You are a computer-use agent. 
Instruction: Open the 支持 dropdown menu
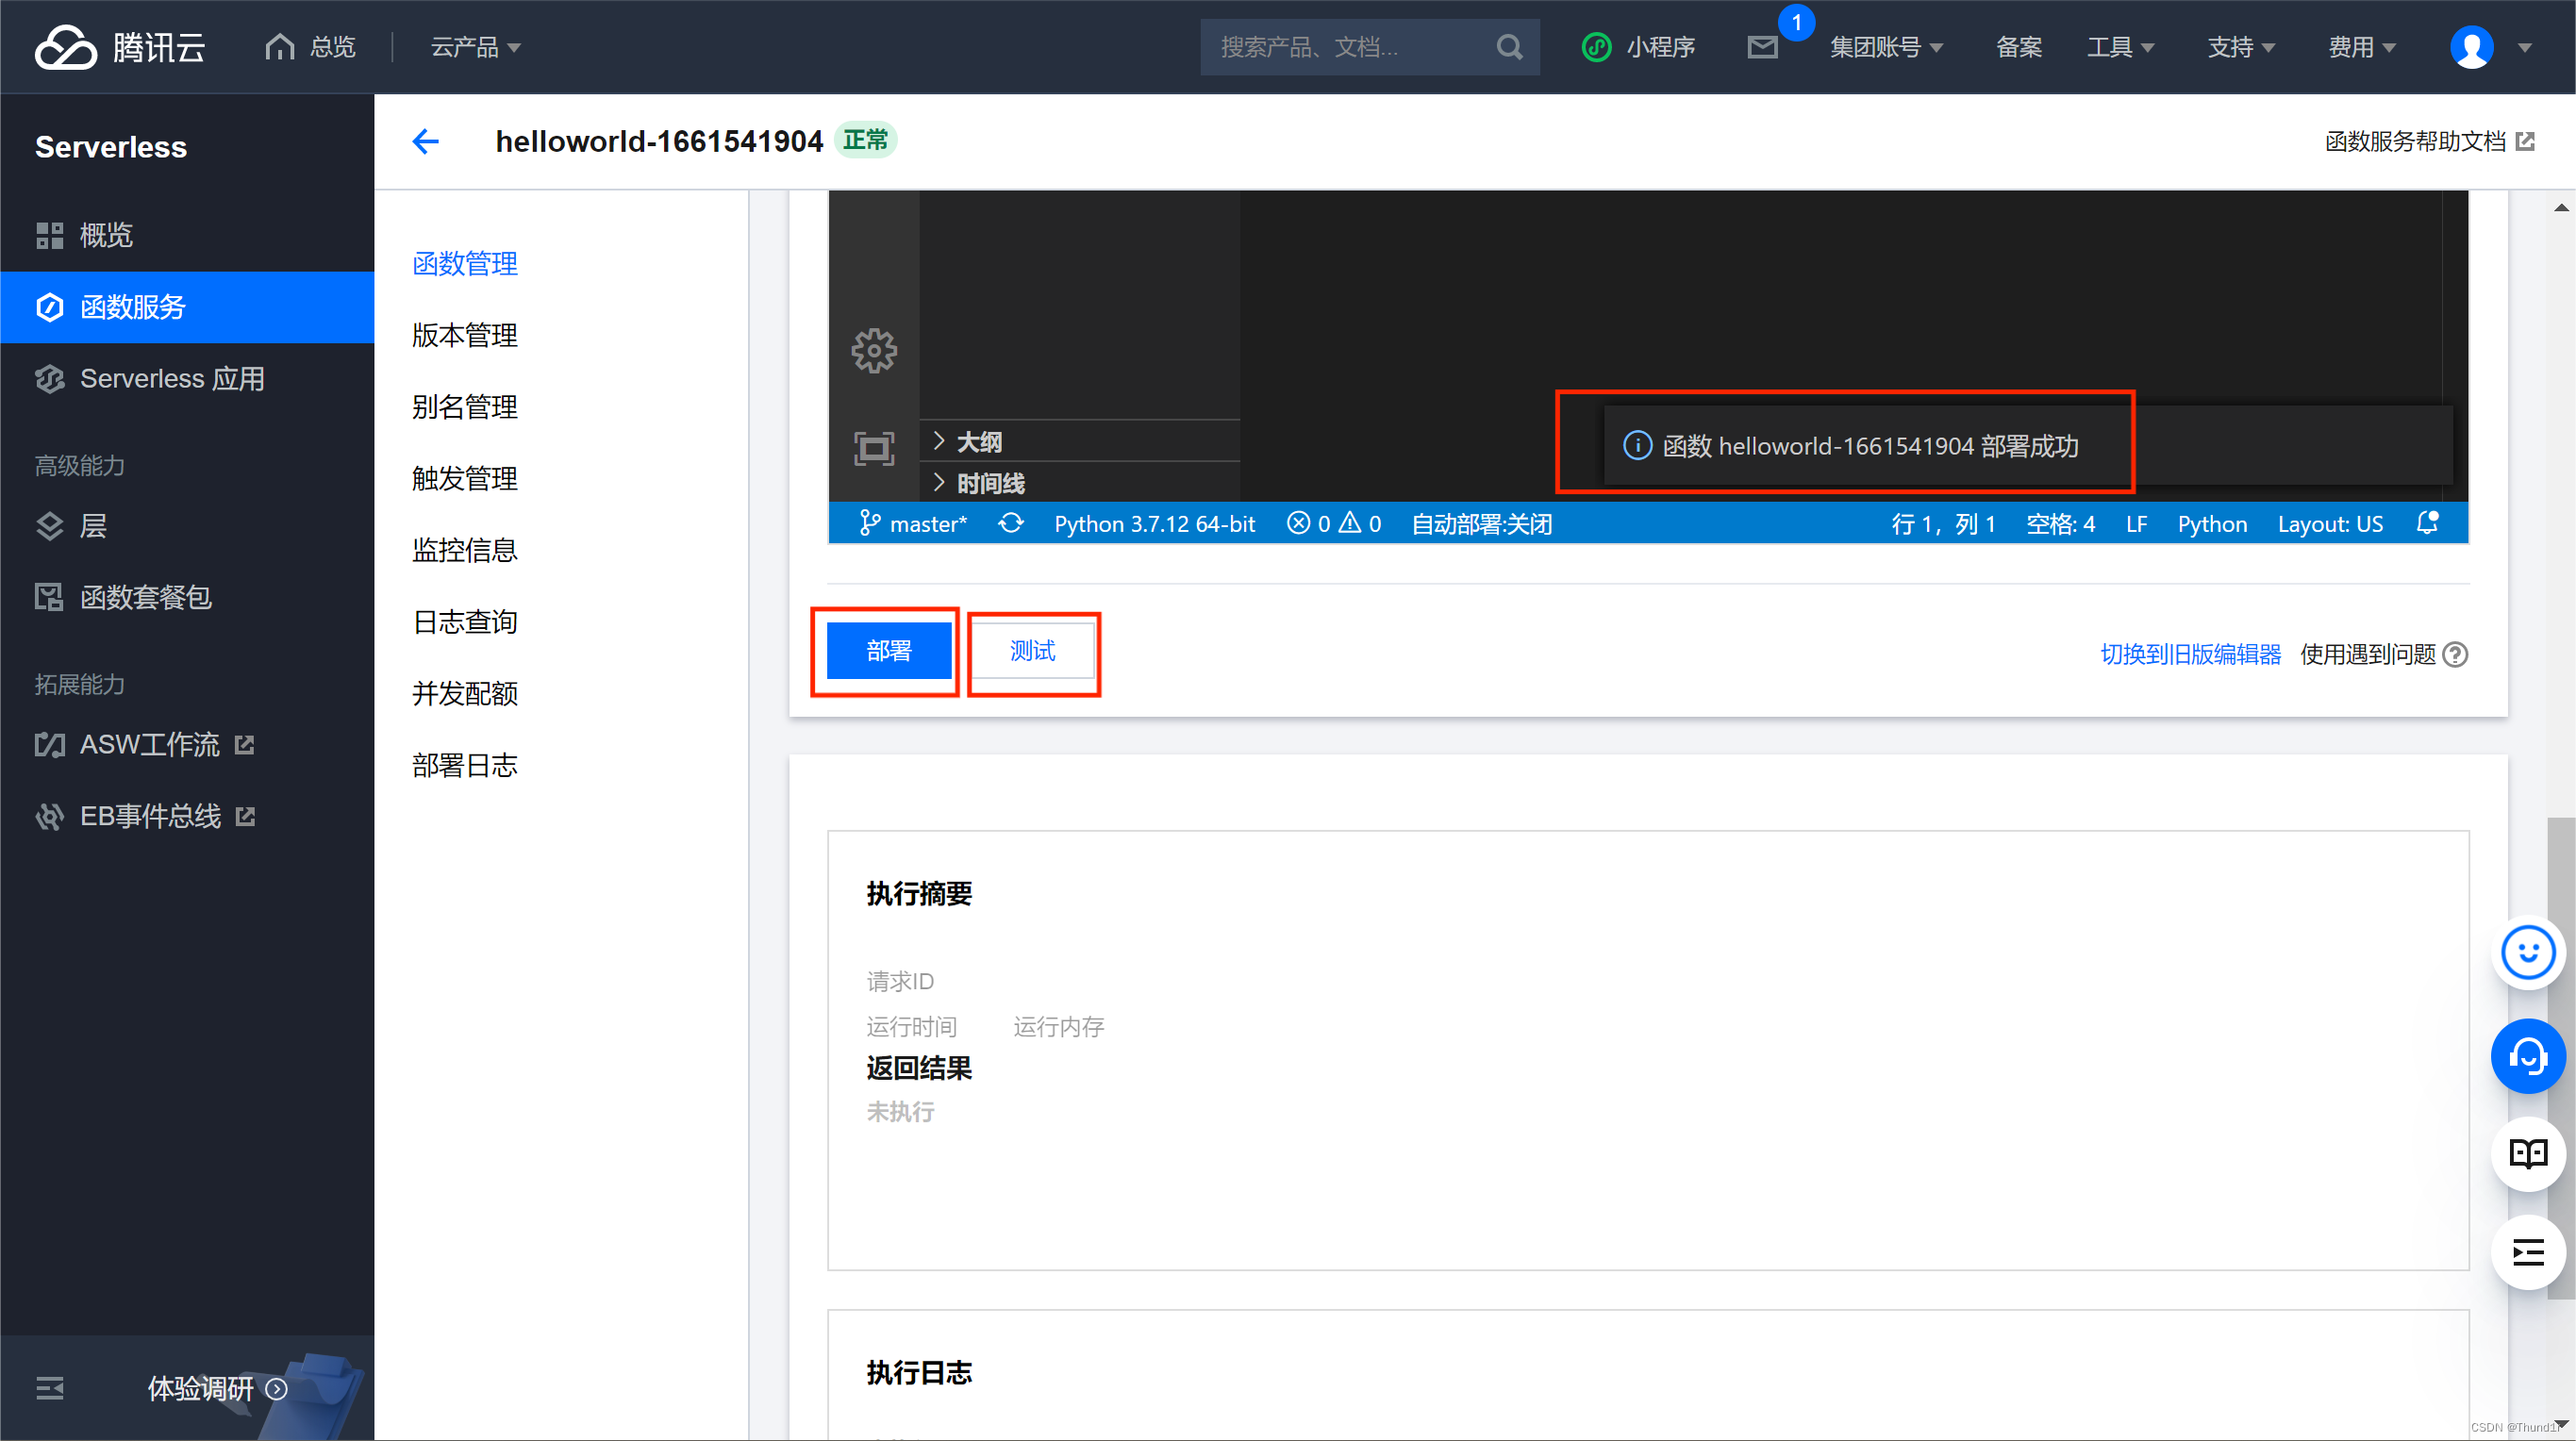(2241, 47)
